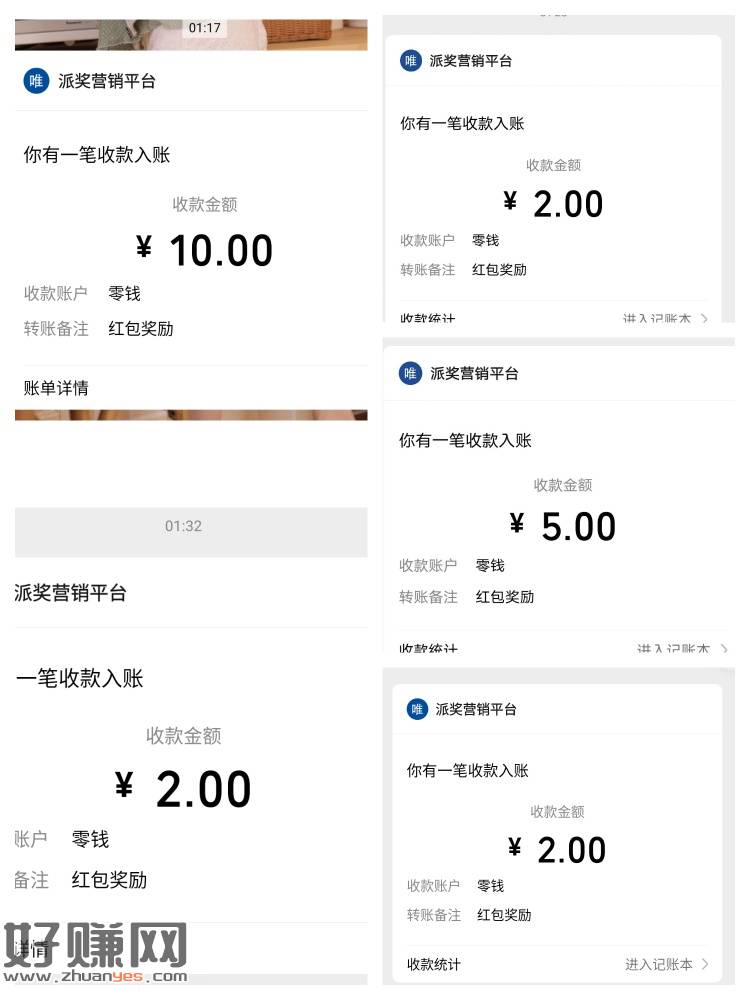Select 零钱 account under the ¥10.00 amount
Viewport: 750px width, 1000px height.
[125, 293]
